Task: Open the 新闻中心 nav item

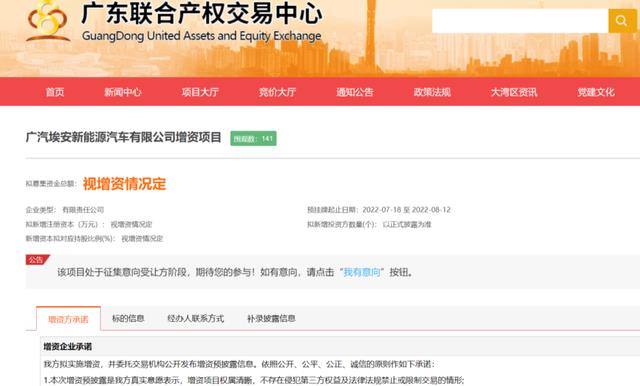Action: tap(122, 92)
